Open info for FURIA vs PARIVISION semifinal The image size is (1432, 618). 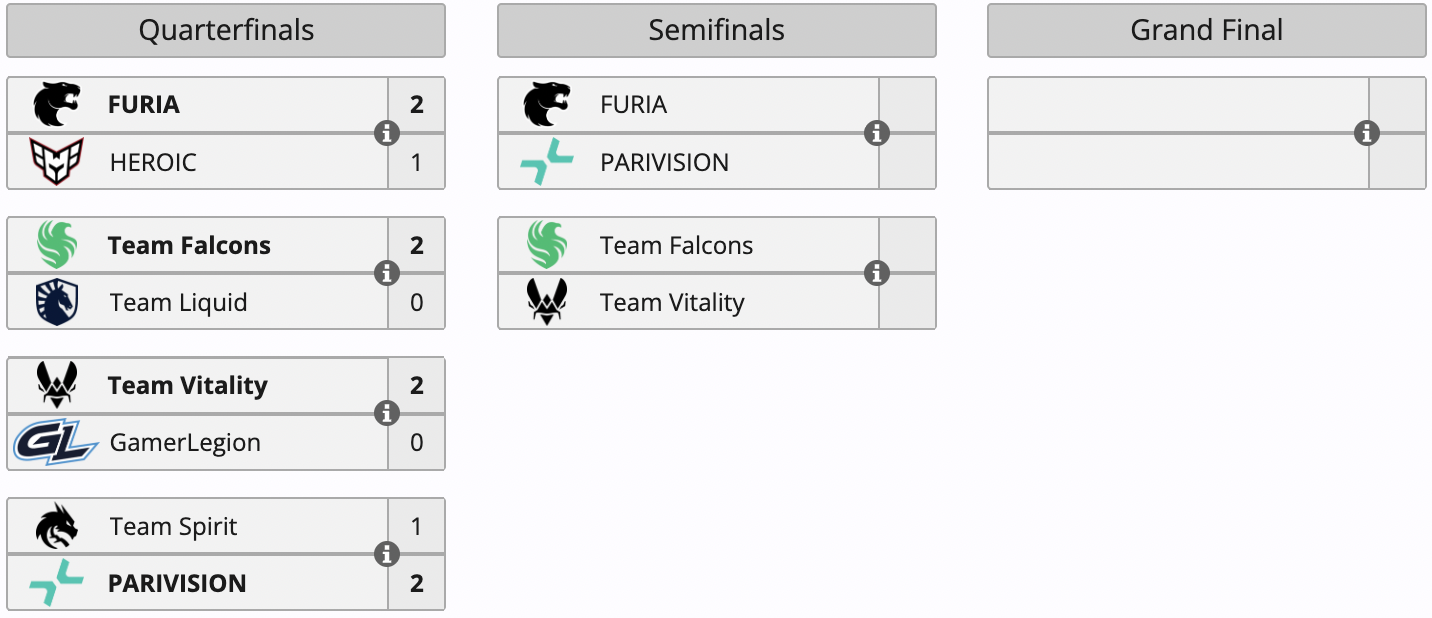pyautogui.click(x=877, y=133)
